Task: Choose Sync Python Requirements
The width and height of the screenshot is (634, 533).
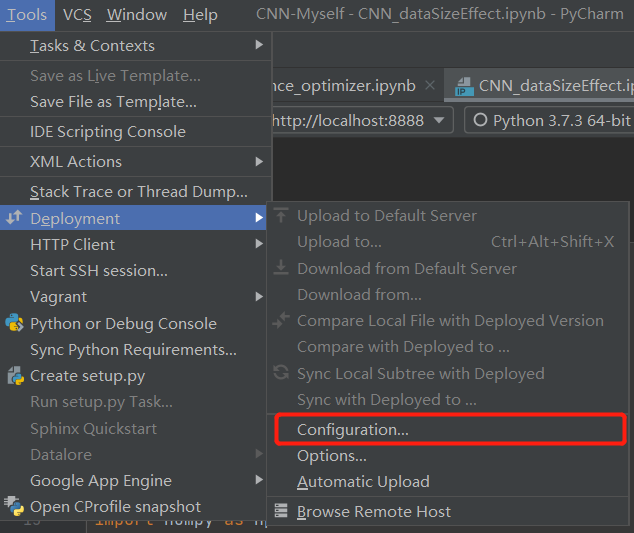Action: (133, 349)
